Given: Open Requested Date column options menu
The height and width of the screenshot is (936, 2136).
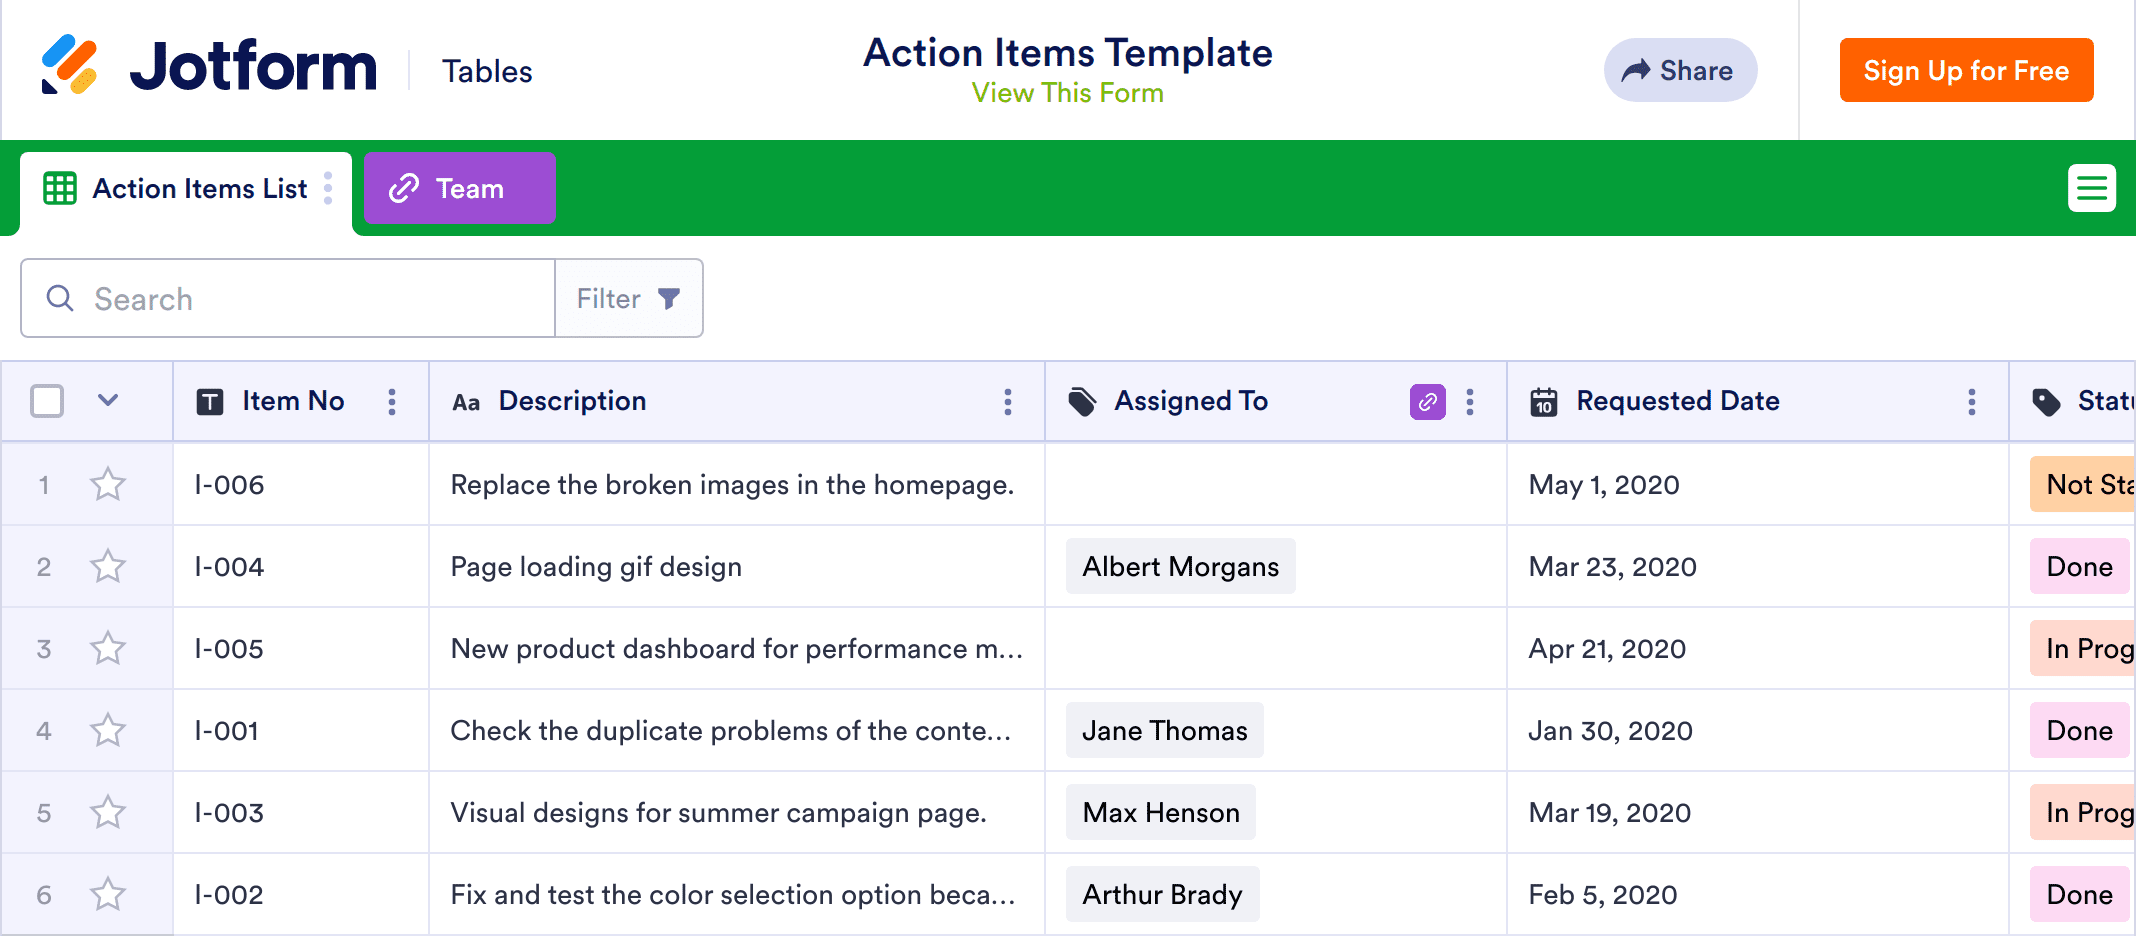Looking at the screenshot, I should 1971,402.
